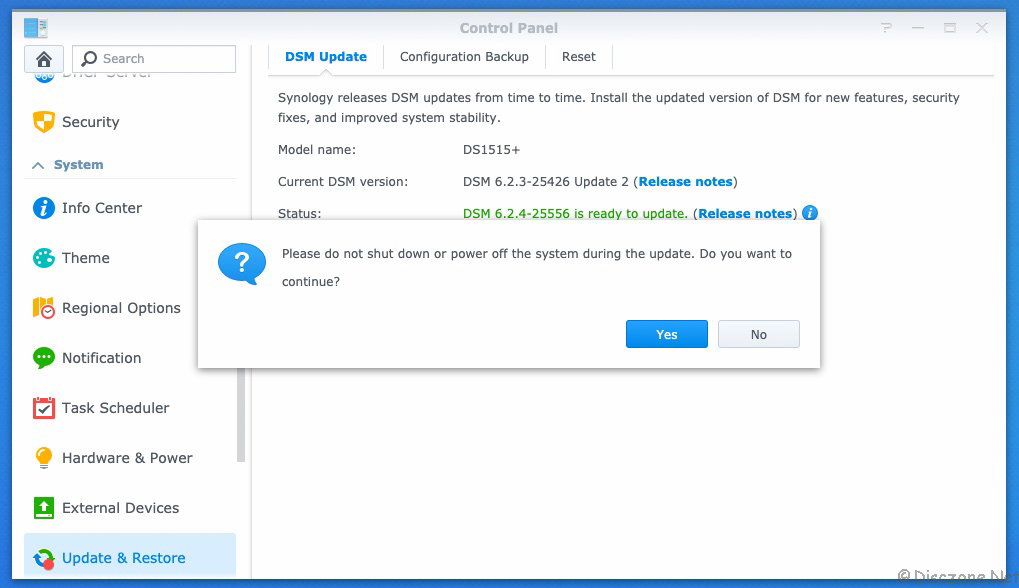Viewport: 1019px width, 588px height.
Task: Click the Home icon button
Action: click(44, 59)
